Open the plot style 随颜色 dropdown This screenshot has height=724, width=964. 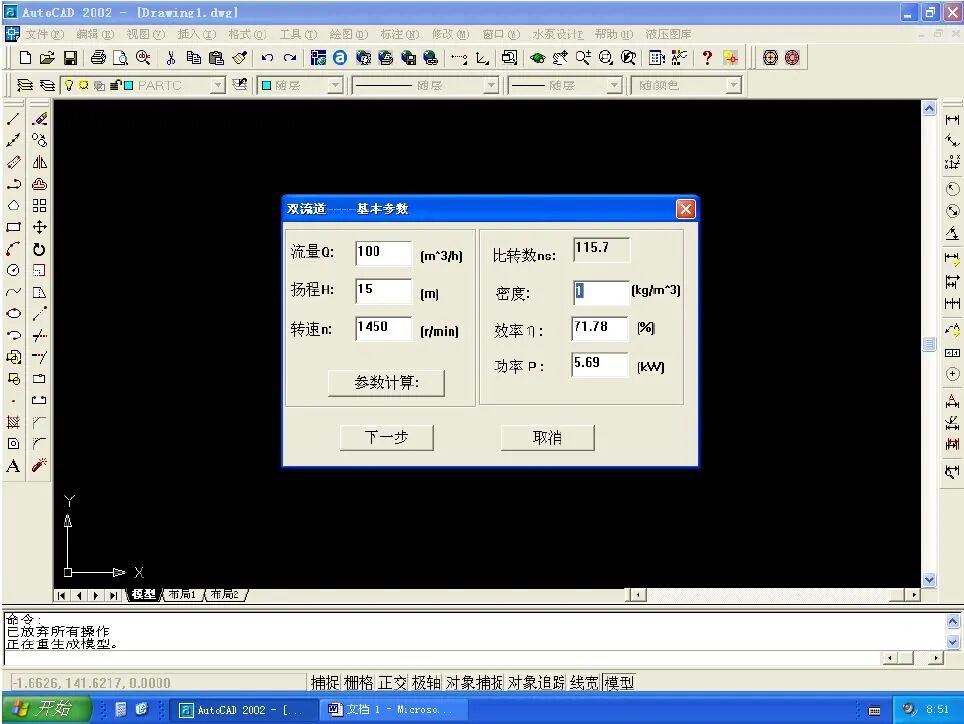(x=733, y=85)
